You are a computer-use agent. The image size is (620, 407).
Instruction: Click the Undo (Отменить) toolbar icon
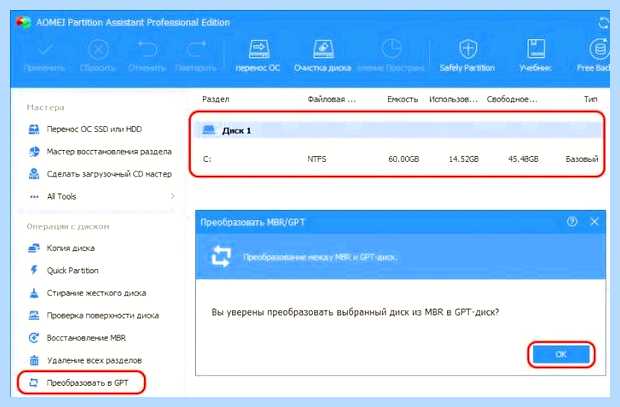point(147,50)
